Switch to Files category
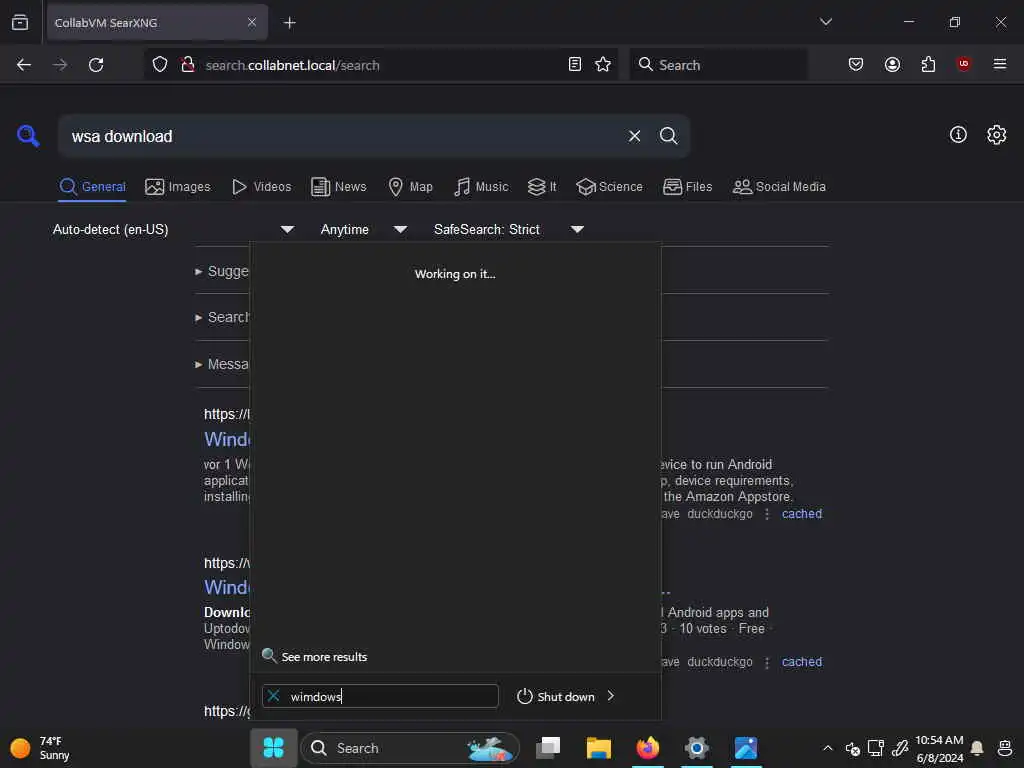 tap(687, 187)
